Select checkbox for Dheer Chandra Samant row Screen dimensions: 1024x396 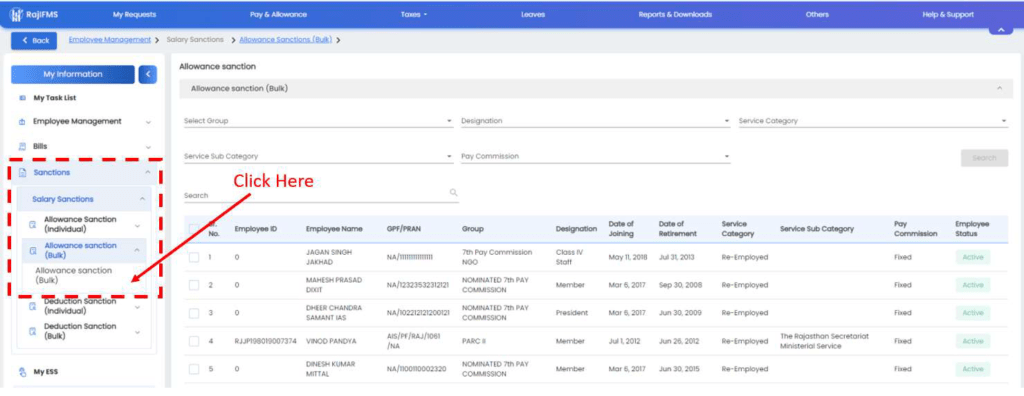tap(194, 313)
